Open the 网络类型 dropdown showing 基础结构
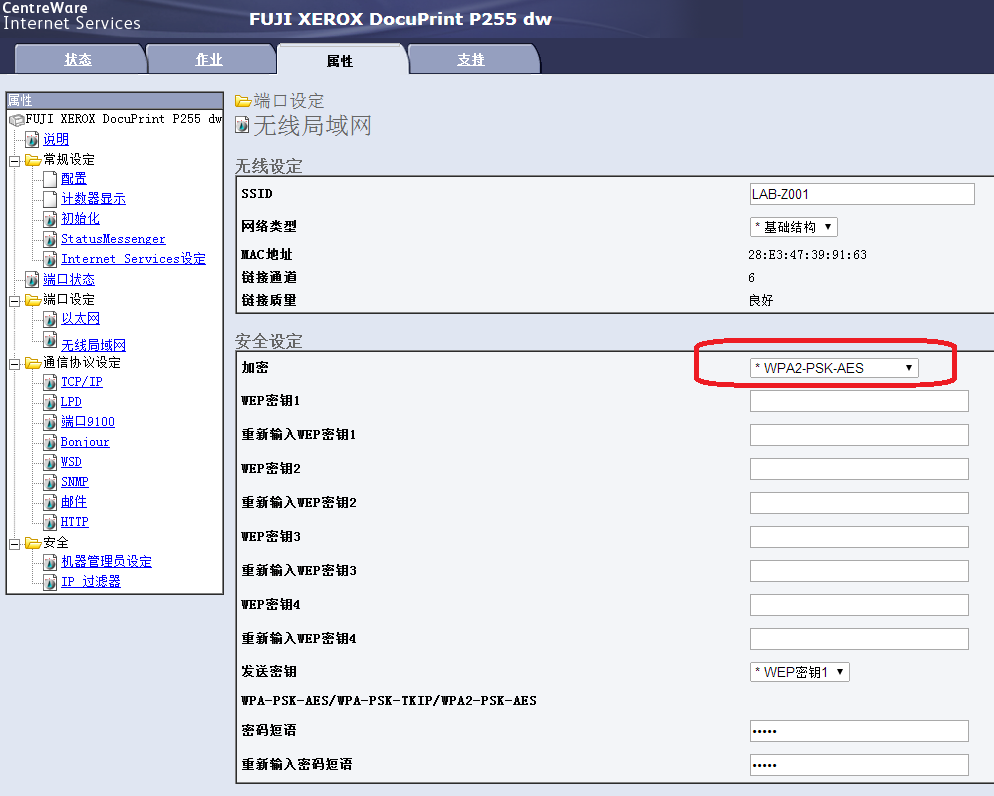 (x=794, y=227)
